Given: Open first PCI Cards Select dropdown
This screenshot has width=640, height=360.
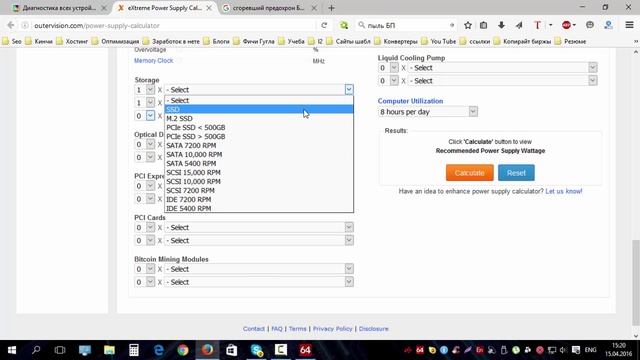Looking at the screenshot, I should [x=259, y=227].
